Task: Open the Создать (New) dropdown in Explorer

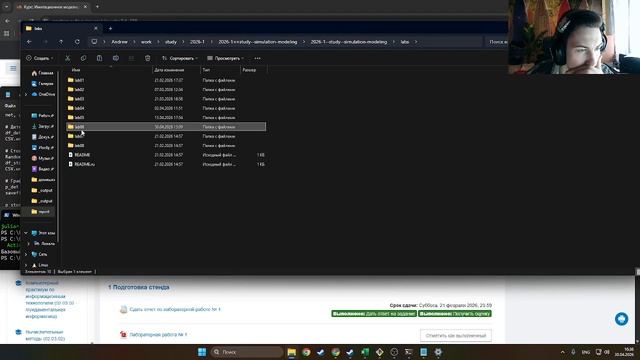Action: pyautogui.click(x=40, y=58)
